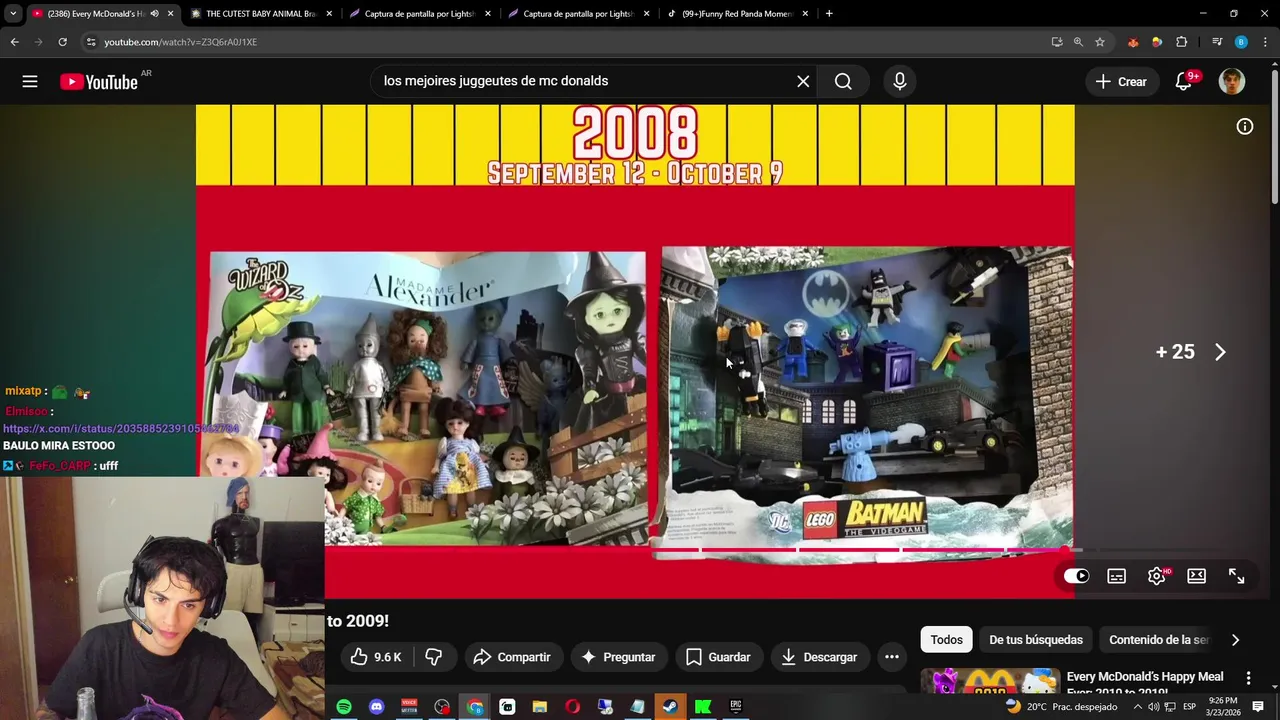Open Spotify from the taskbar

[344, 707]
